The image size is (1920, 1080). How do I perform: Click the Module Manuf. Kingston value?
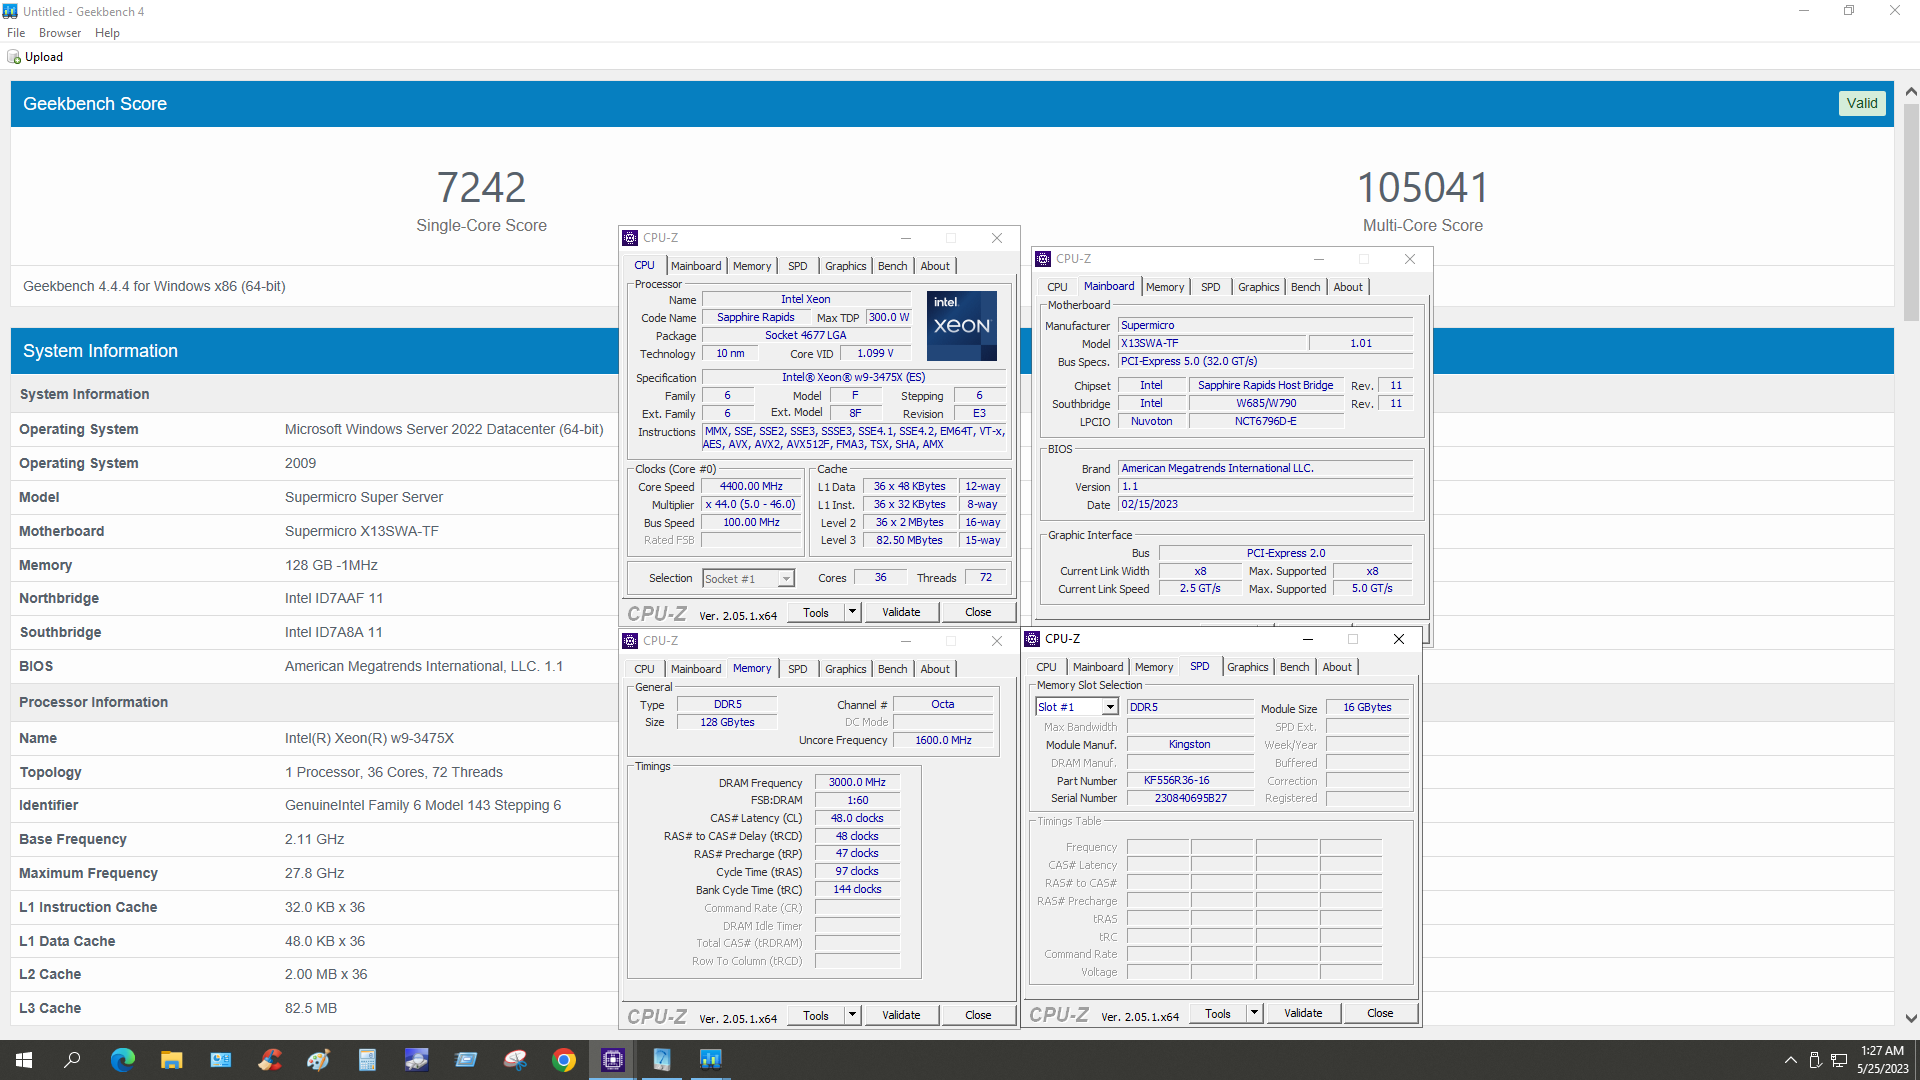(x=1190, y=745)
